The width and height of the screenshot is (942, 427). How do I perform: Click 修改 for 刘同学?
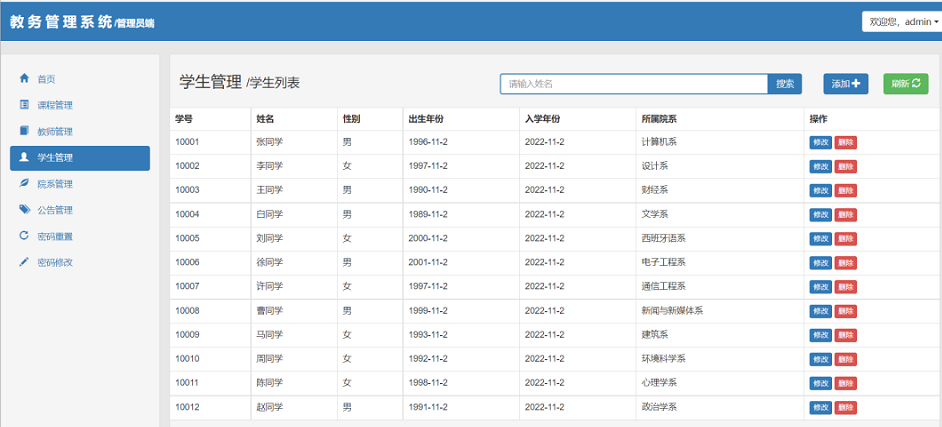pyautogui.click(x=820, y=238)
